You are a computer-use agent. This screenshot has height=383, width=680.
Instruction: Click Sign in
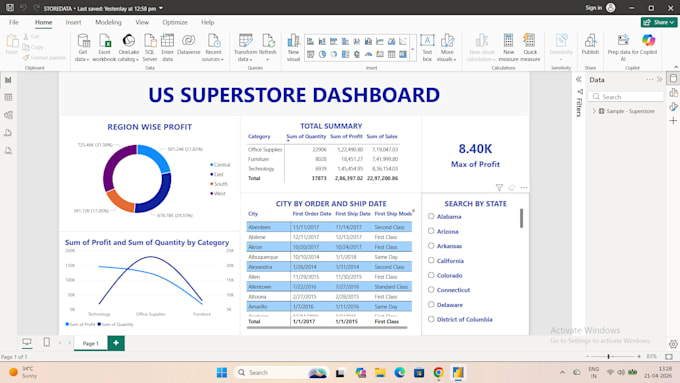(593, 8)
